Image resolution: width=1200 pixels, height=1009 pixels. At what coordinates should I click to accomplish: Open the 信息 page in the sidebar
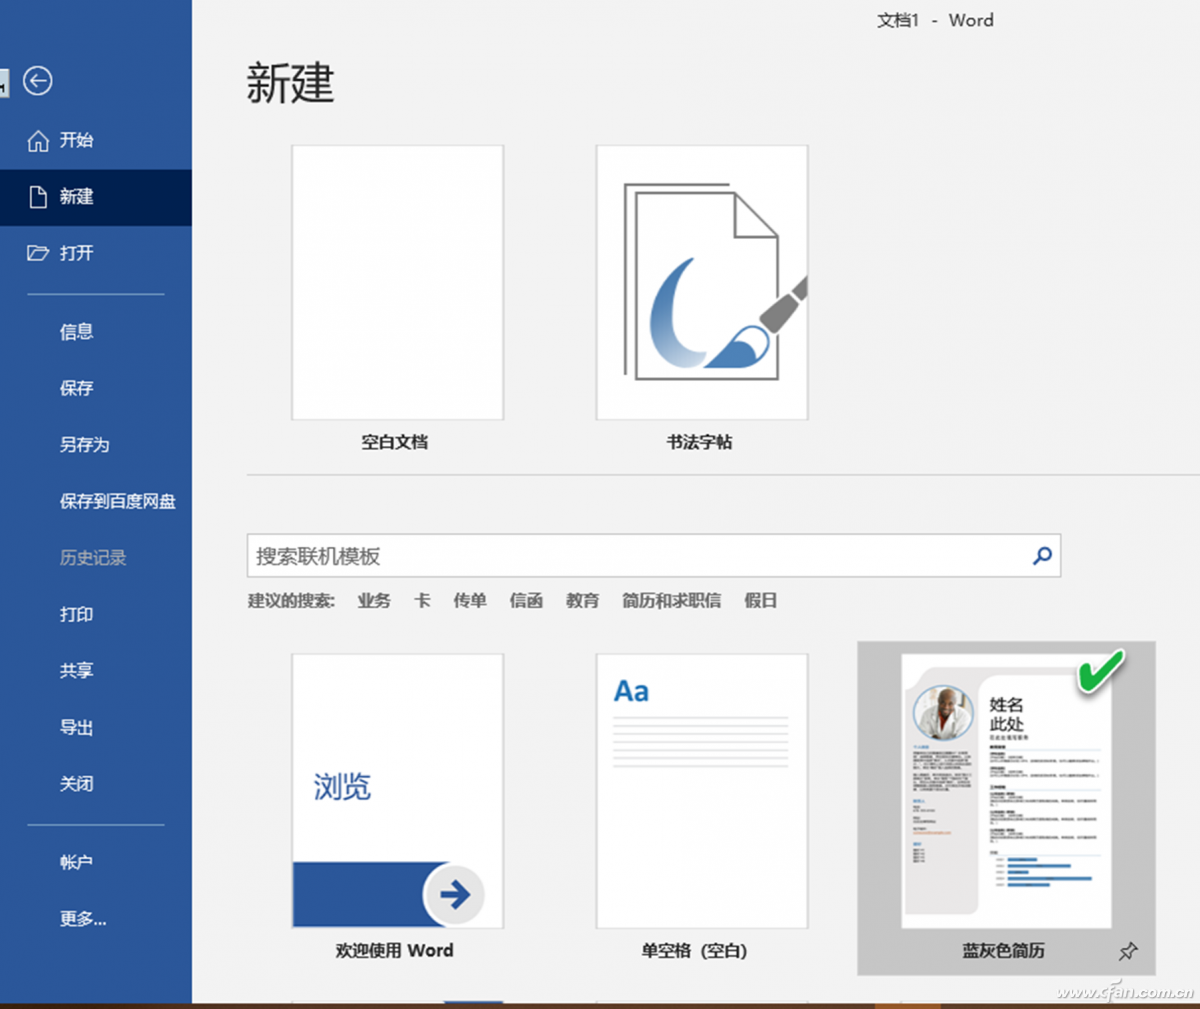pos(76,332)
